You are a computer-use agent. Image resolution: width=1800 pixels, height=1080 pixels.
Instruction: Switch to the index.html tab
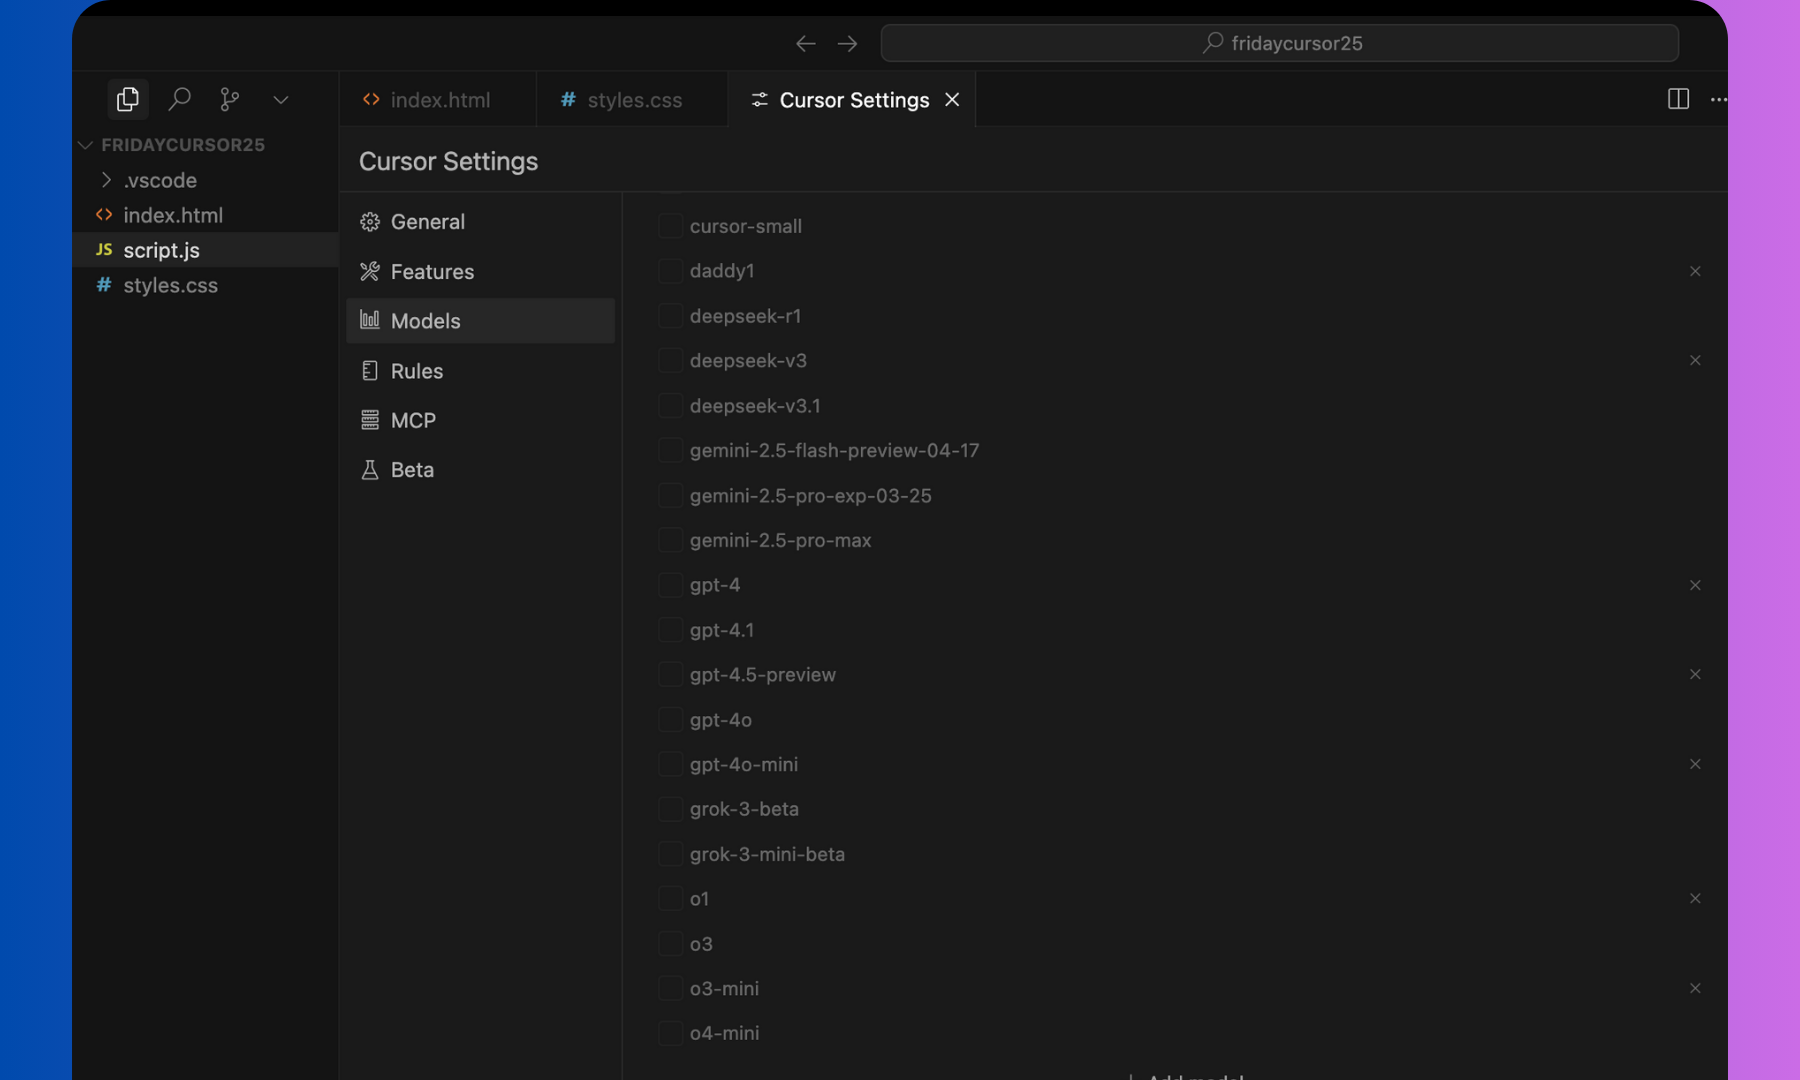[x=438, y=100]
